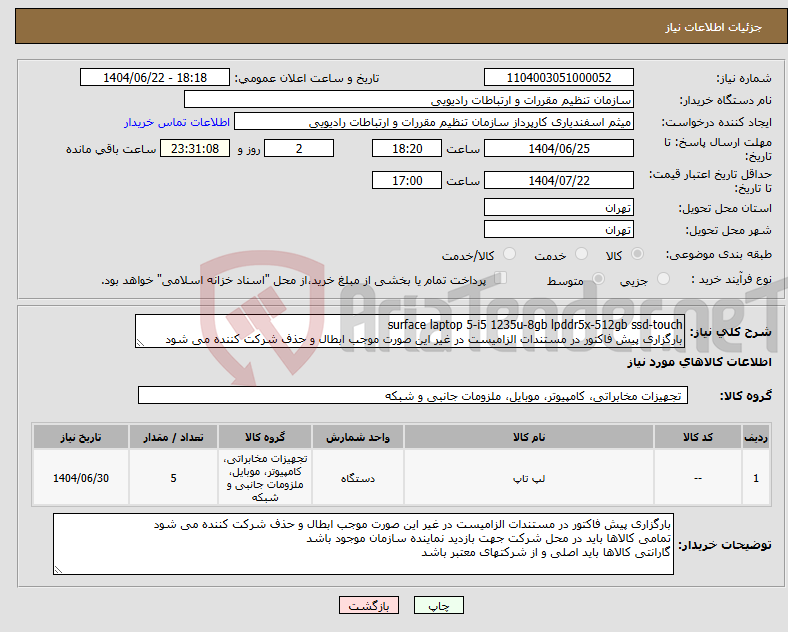Click the ردیف column header
The image size is (788, 632).
point(755,437)
